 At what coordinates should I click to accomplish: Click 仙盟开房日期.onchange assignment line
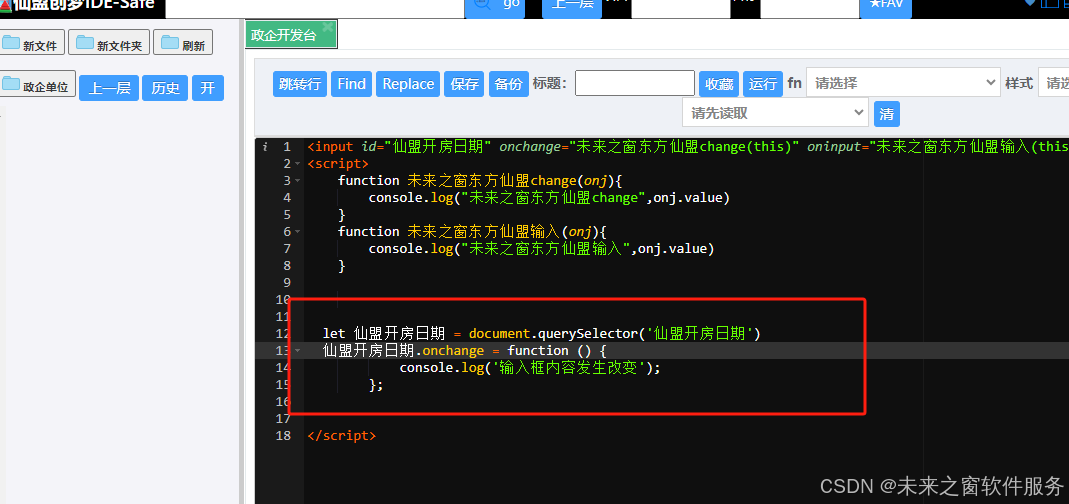[x=464, y=351]
